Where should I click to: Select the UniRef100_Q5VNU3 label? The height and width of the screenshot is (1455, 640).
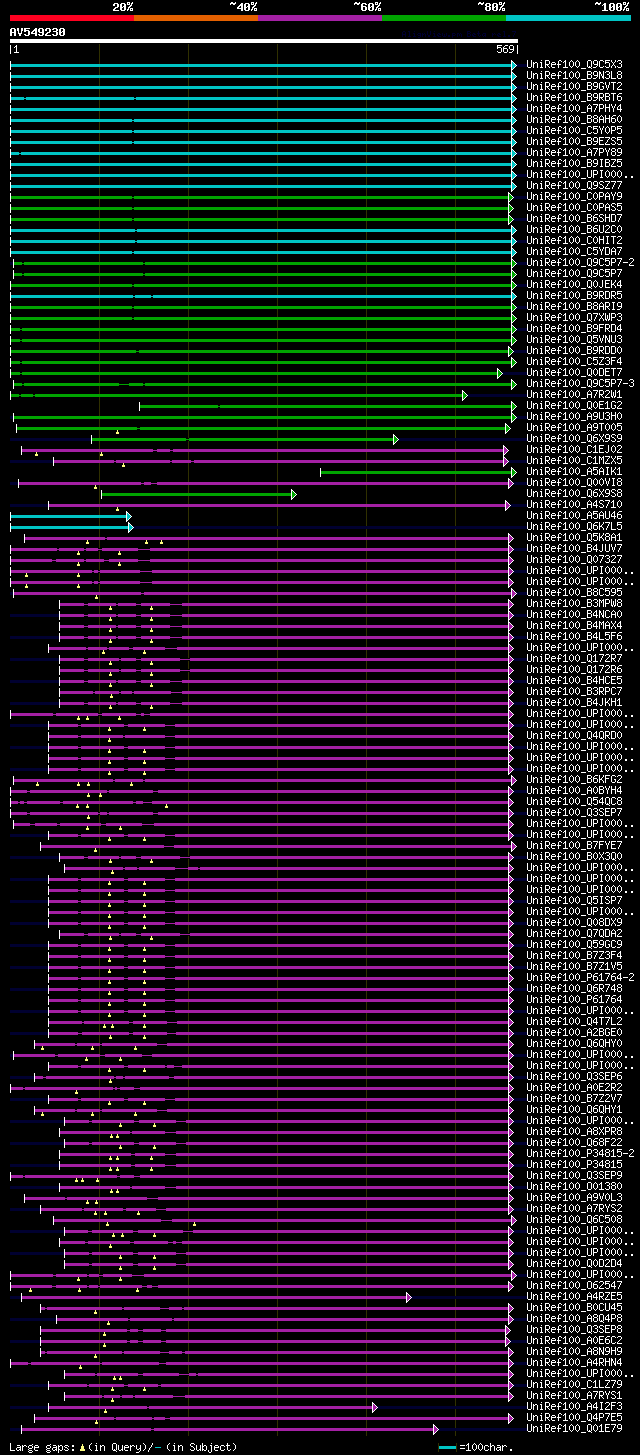tap(574, 339)
